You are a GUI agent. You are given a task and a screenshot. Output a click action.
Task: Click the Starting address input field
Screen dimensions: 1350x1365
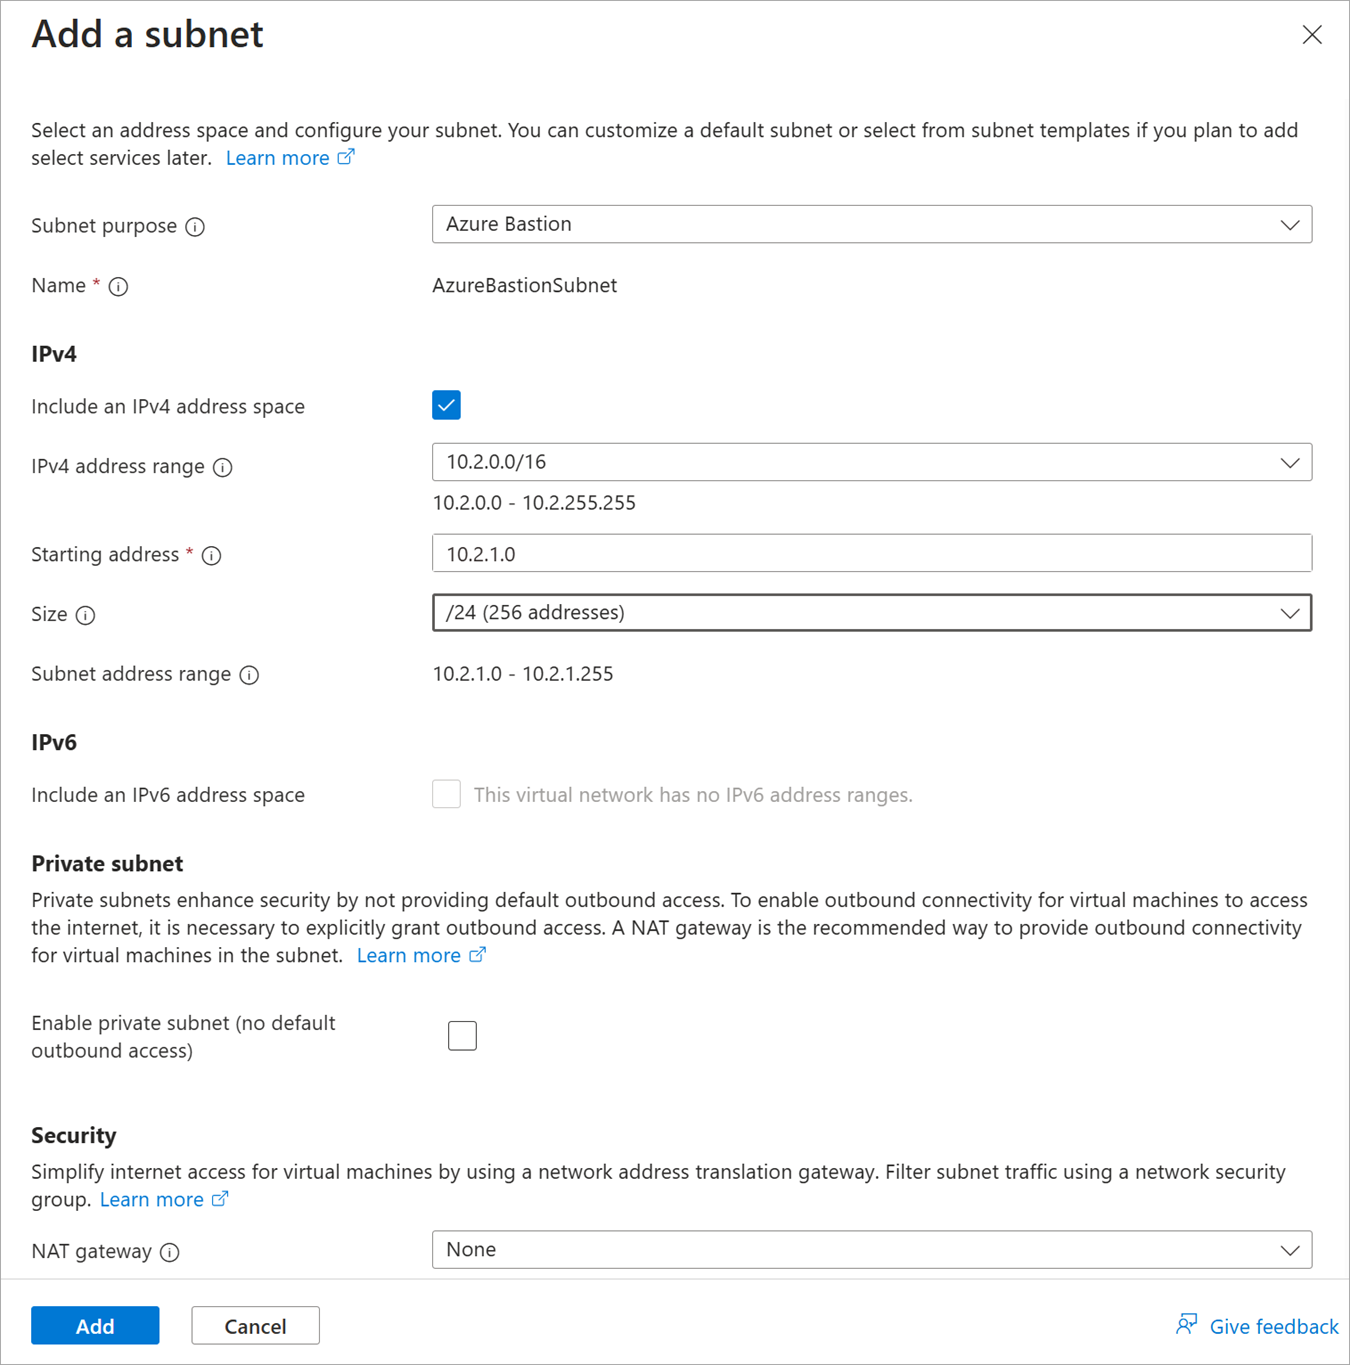click(872, 553)
